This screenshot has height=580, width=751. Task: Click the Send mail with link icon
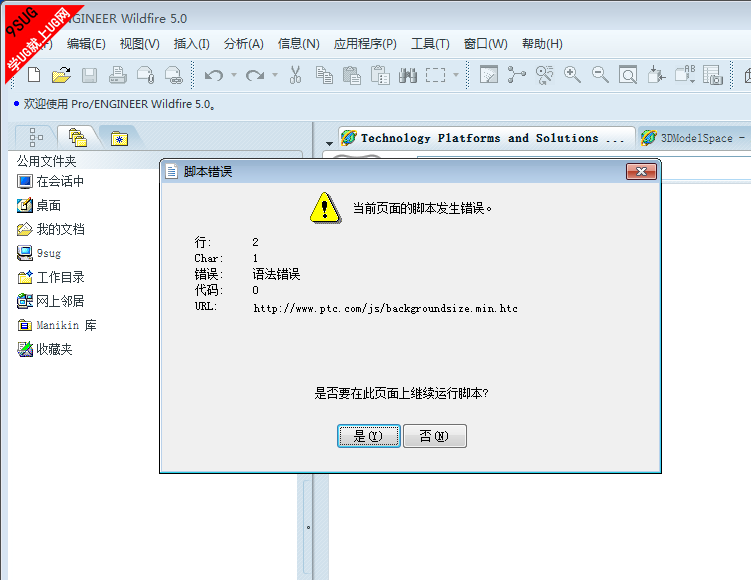(173, 75)
